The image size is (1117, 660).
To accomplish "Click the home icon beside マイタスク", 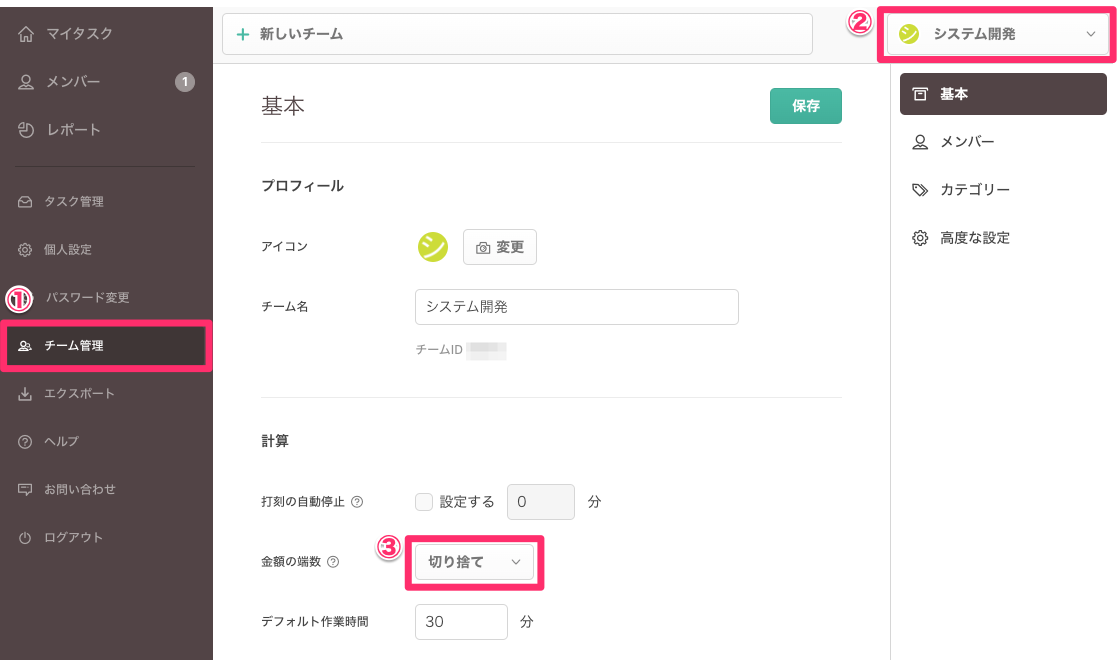I will (26, 34).
